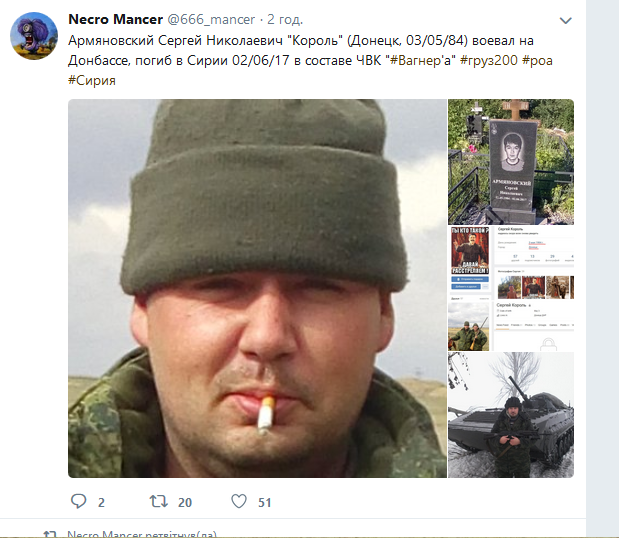Click the likes count 51

(264, 502)
